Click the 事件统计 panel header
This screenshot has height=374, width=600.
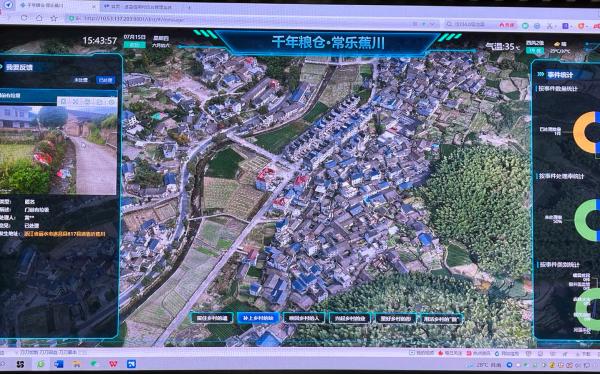(561, 75)
